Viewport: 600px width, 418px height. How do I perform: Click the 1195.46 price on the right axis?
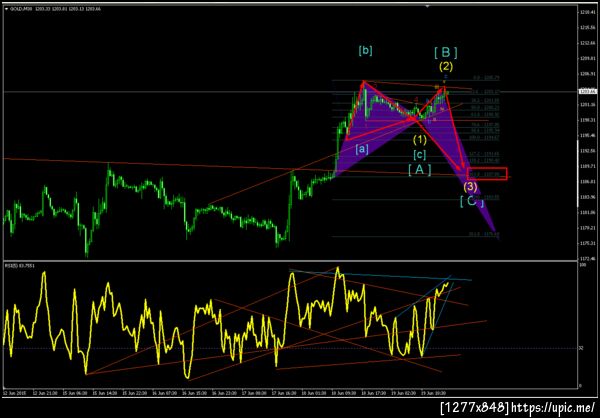[x=590, y=136]
